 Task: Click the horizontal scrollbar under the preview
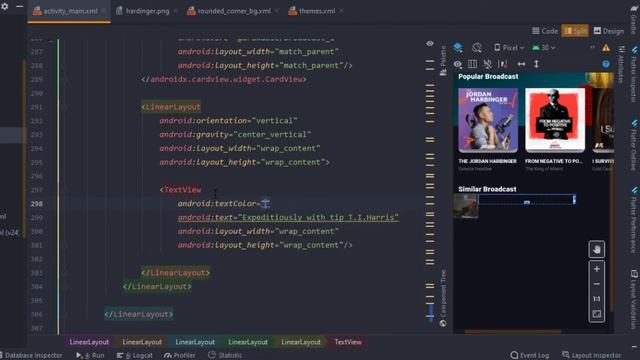click(x=513, y=331)
